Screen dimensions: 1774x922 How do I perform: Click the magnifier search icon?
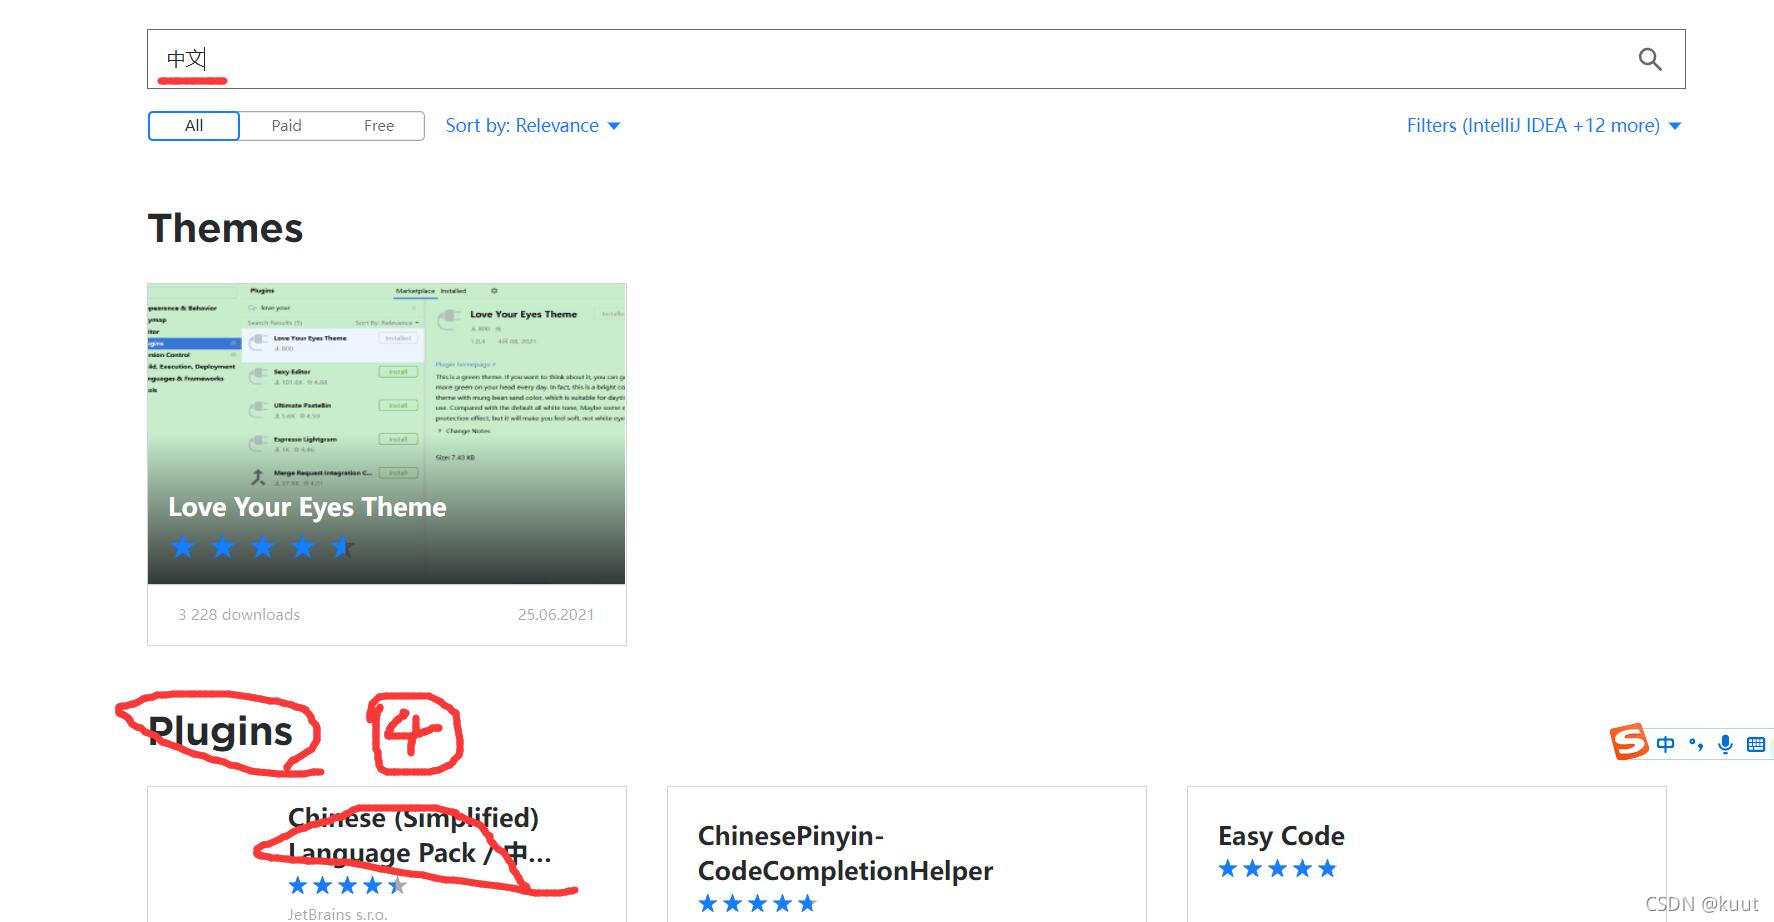[x=1650, y=60]
